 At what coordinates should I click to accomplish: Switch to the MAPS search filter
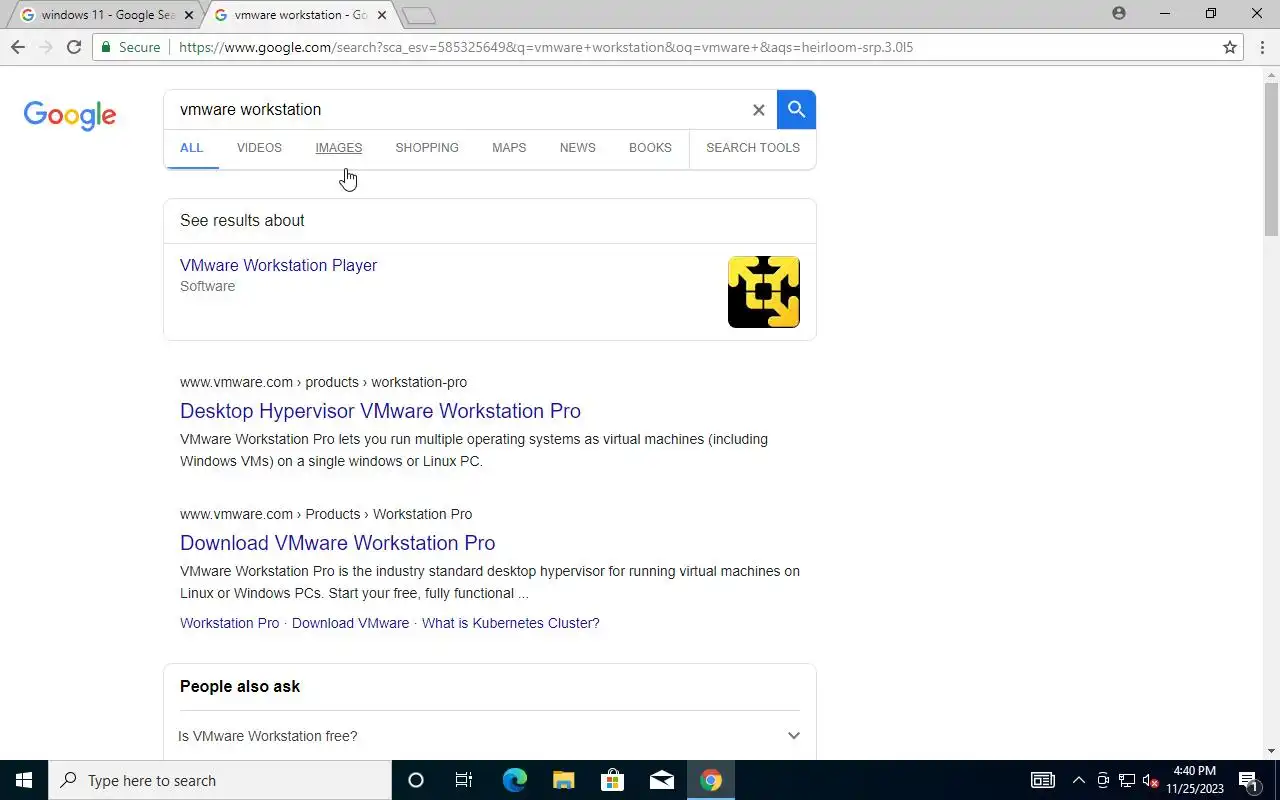click(509, 148)
